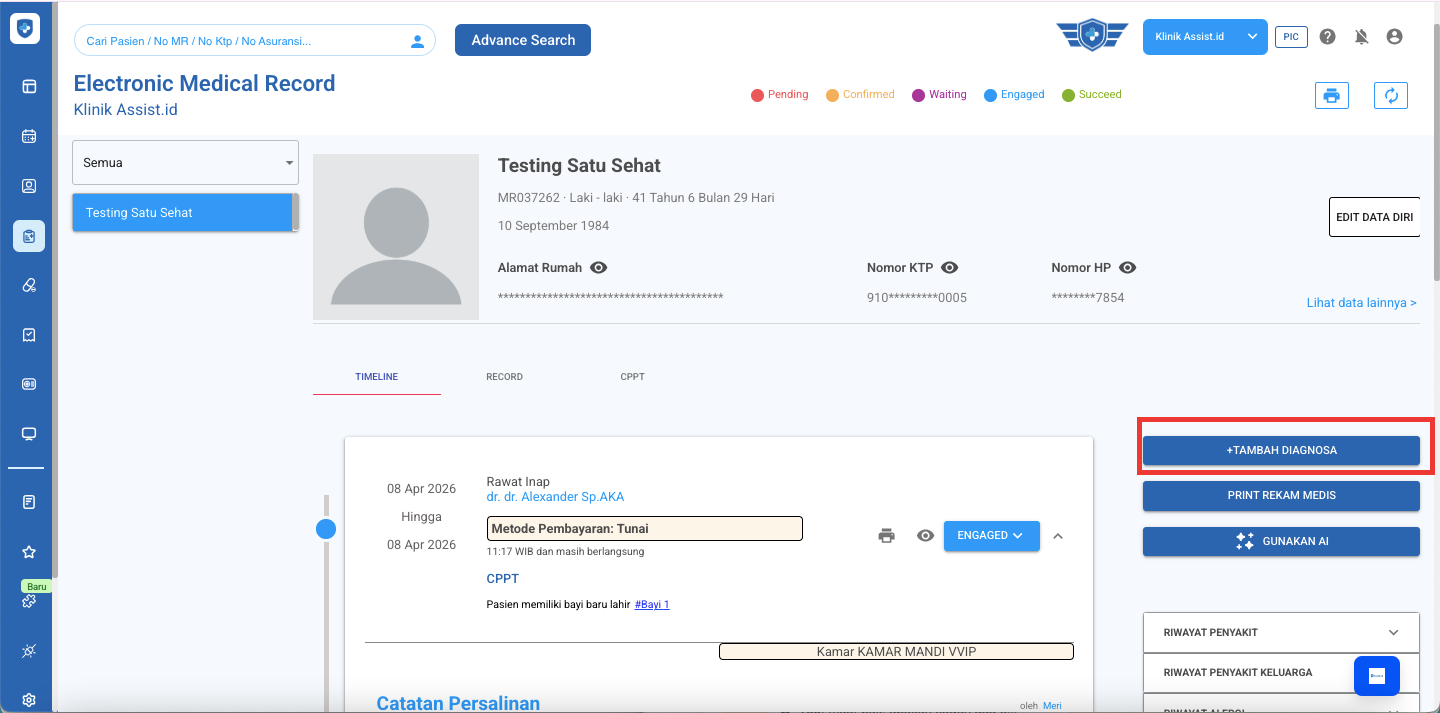Reveal the hidden Alamat Rumah value
1440x713 pixels.
(599, 268)
